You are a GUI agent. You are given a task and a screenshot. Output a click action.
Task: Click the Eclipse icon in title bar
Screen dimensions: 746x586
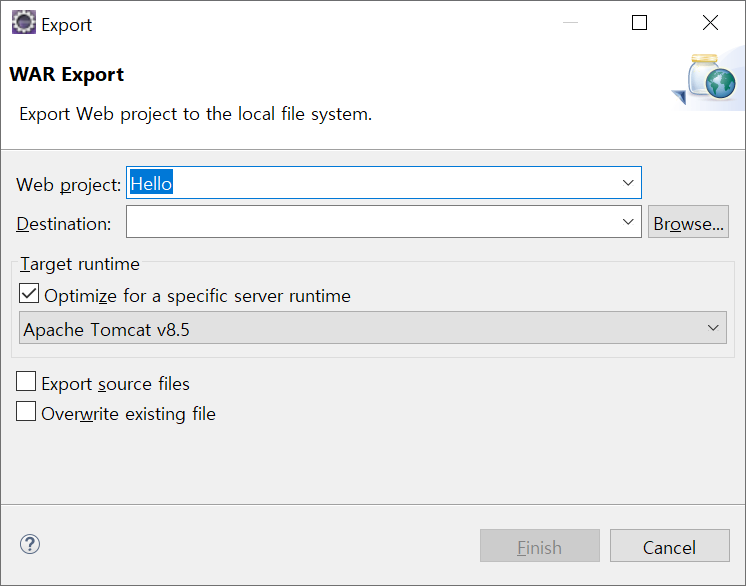(24, 22)
